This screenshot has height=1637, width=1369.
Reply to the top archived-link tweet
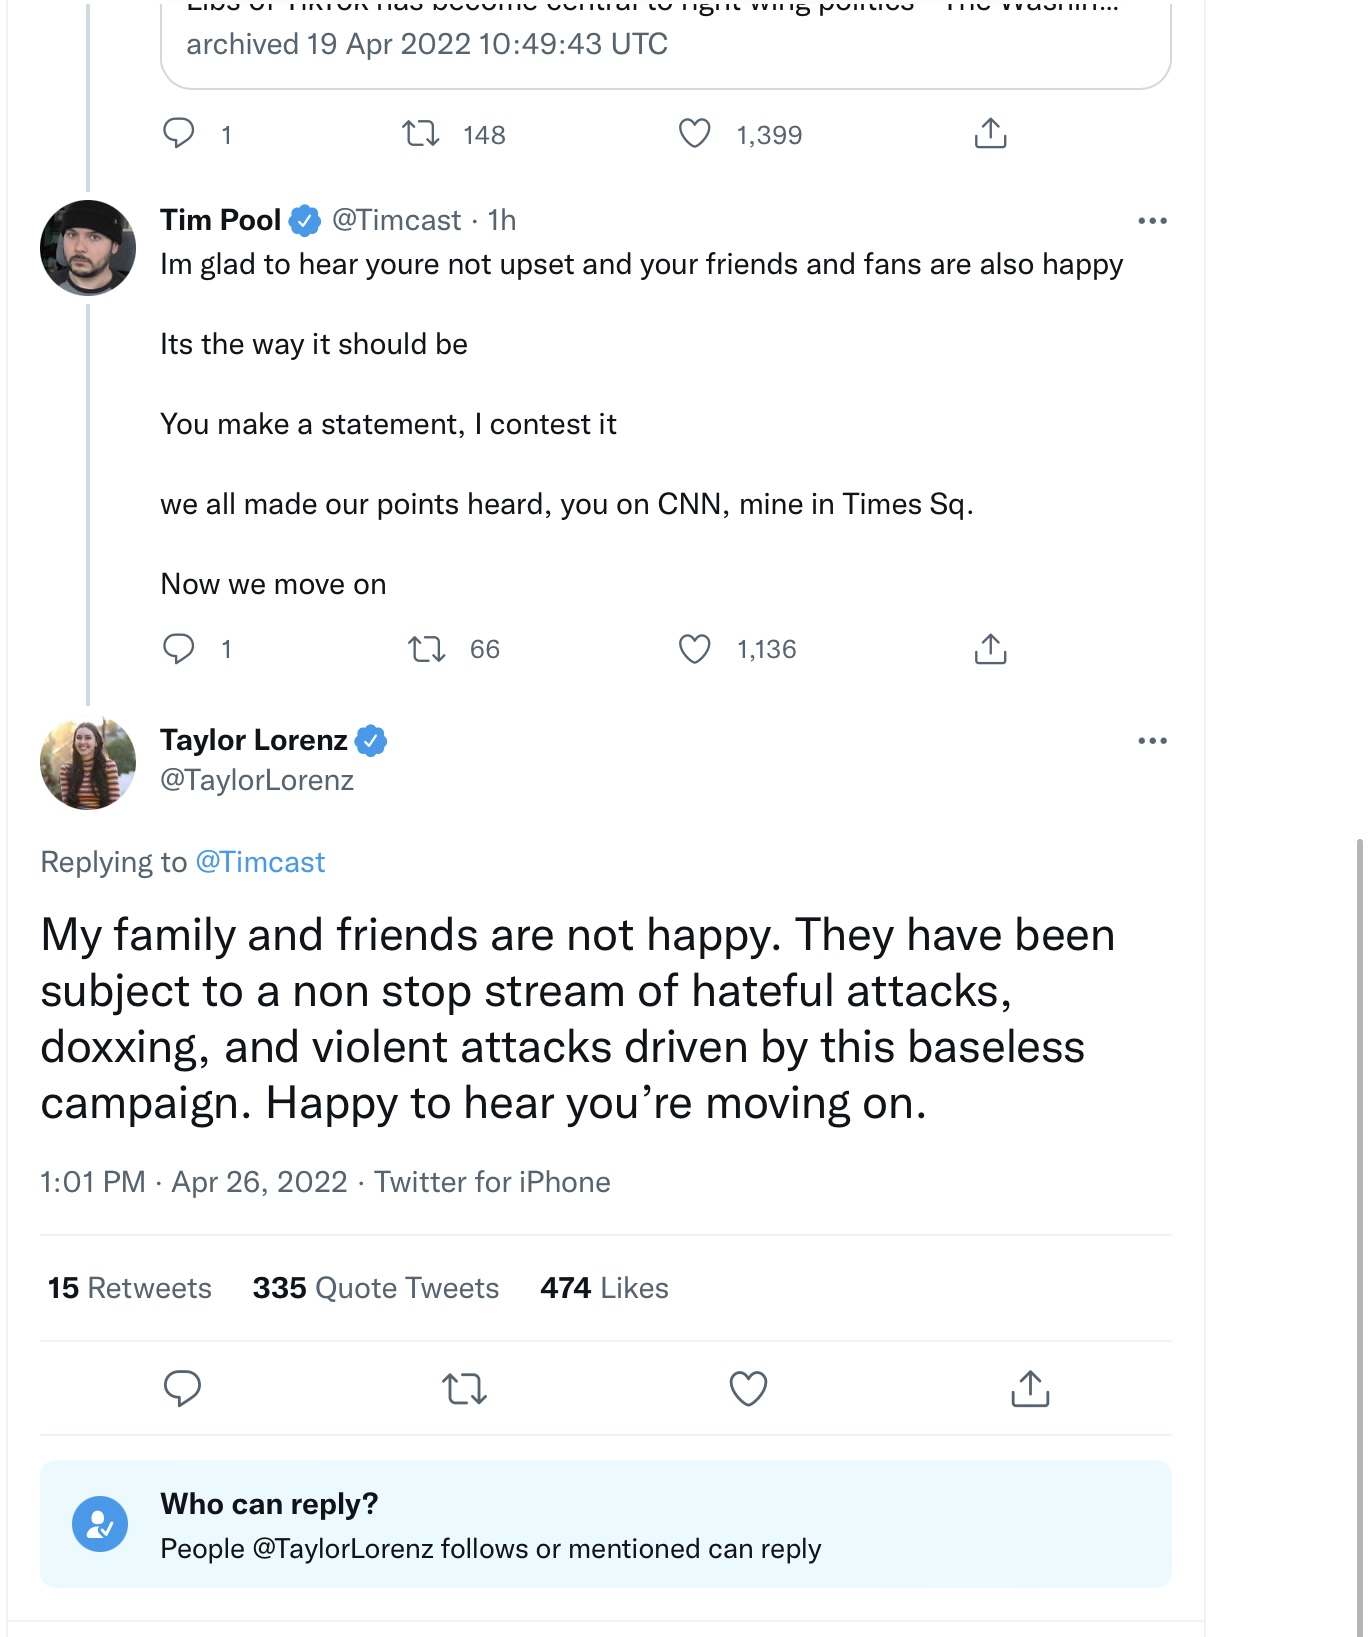click(179, 134)
